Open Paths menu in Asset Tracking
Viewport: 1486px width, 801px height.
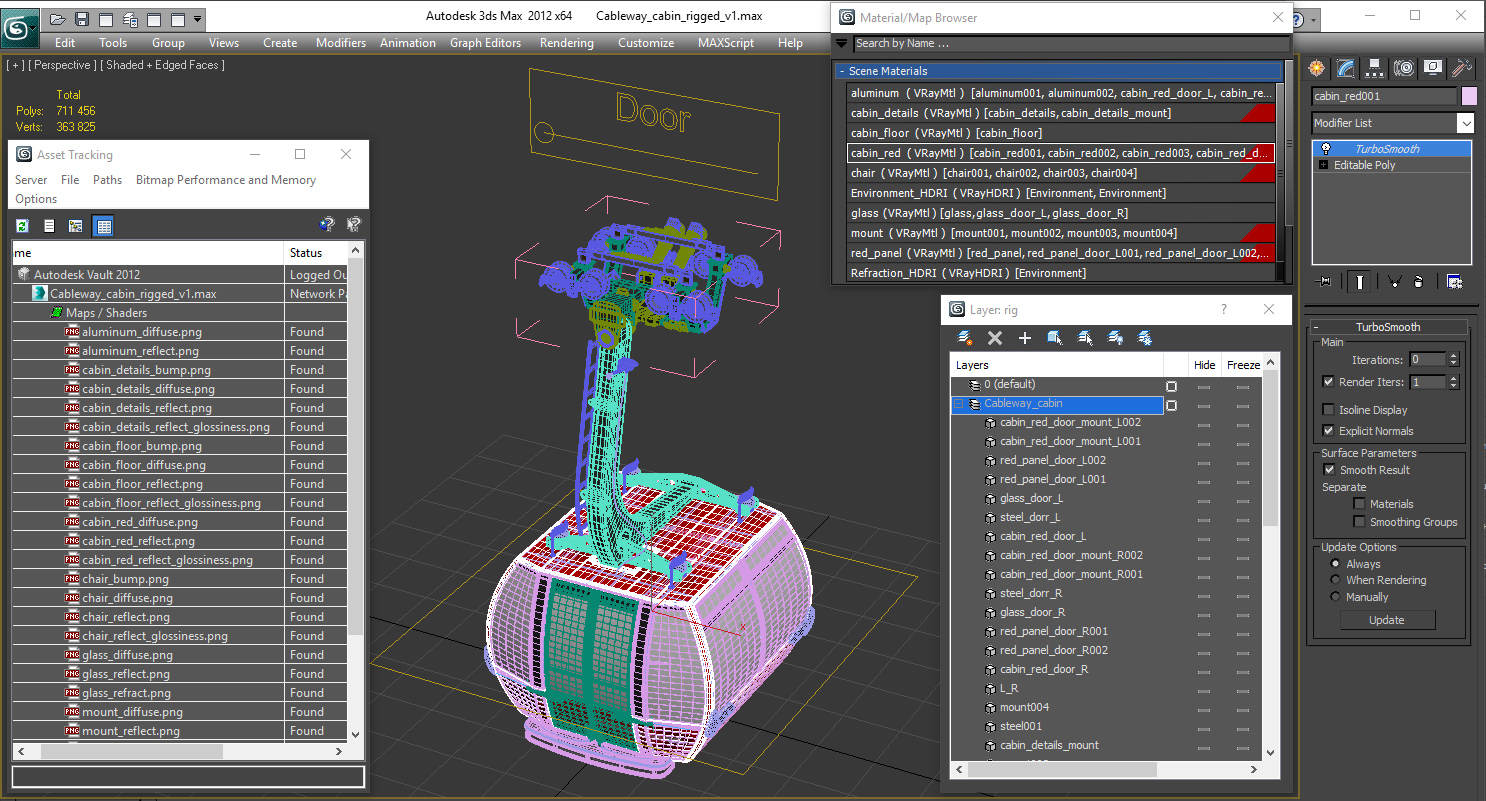107,180
